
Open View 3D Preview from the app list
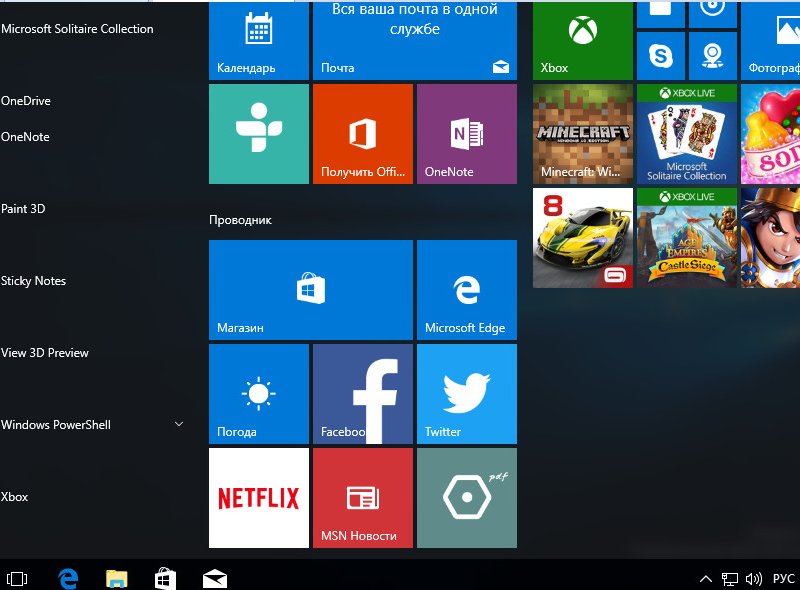coord(44,353)
